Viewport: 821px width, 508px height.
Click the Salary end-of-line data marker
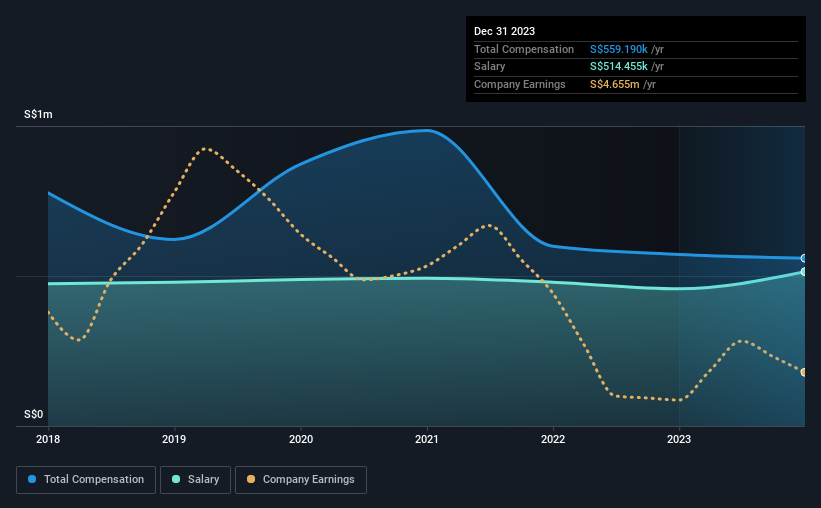pyautogui.click(x=803, y=272)
